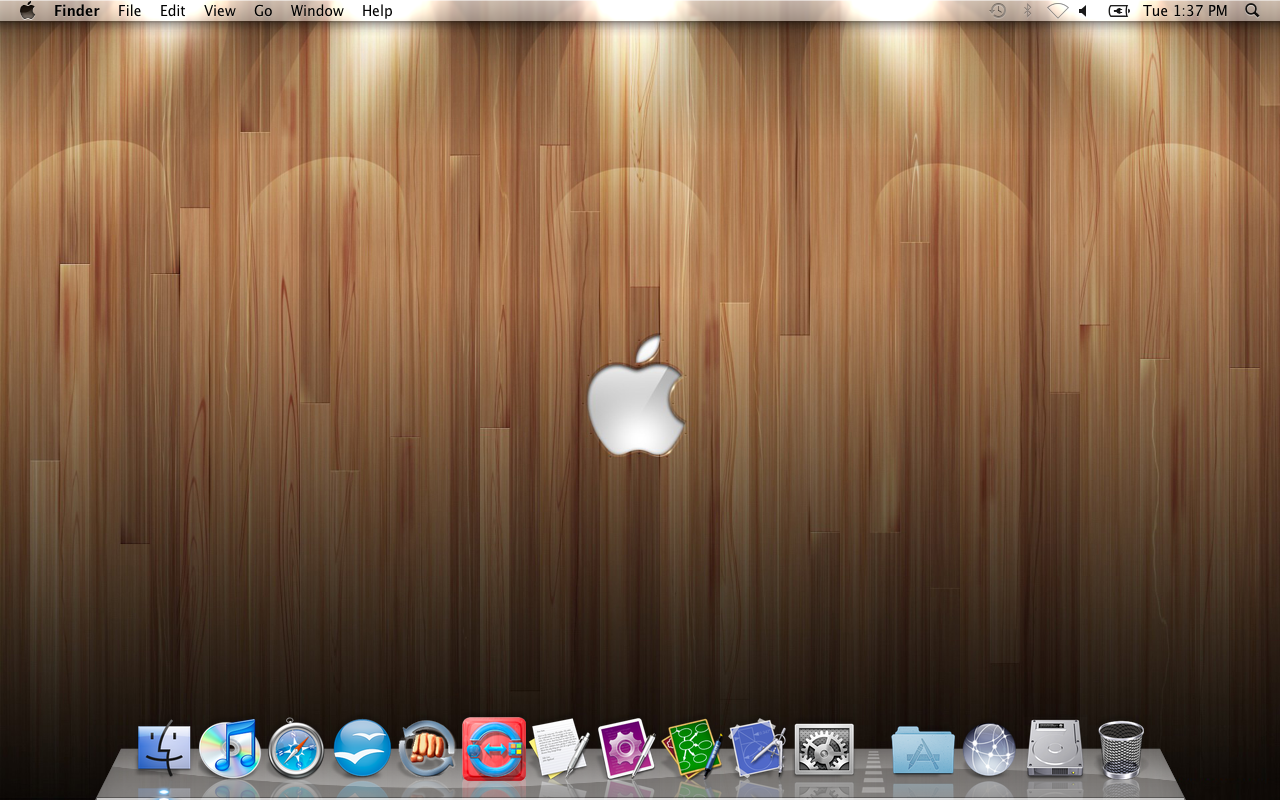This screenshot has width=1280, height=800.
Task: Open the View menu
Action: (220, 11)
